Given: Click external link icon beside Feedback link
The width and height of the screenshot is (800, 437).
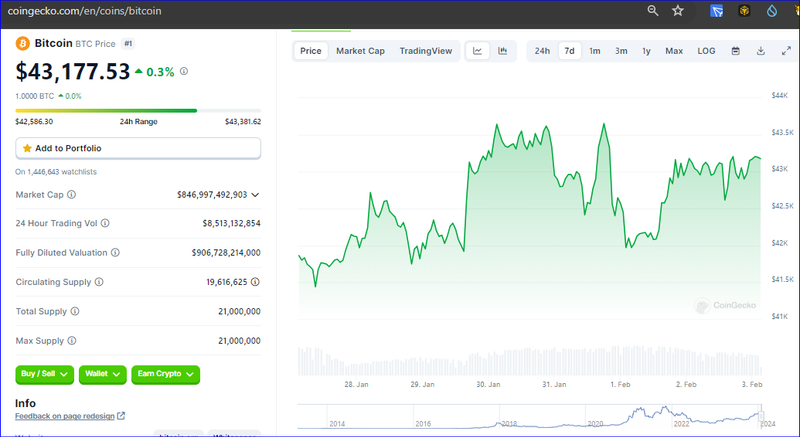Looking at the screenshot, I should (121, 416).
